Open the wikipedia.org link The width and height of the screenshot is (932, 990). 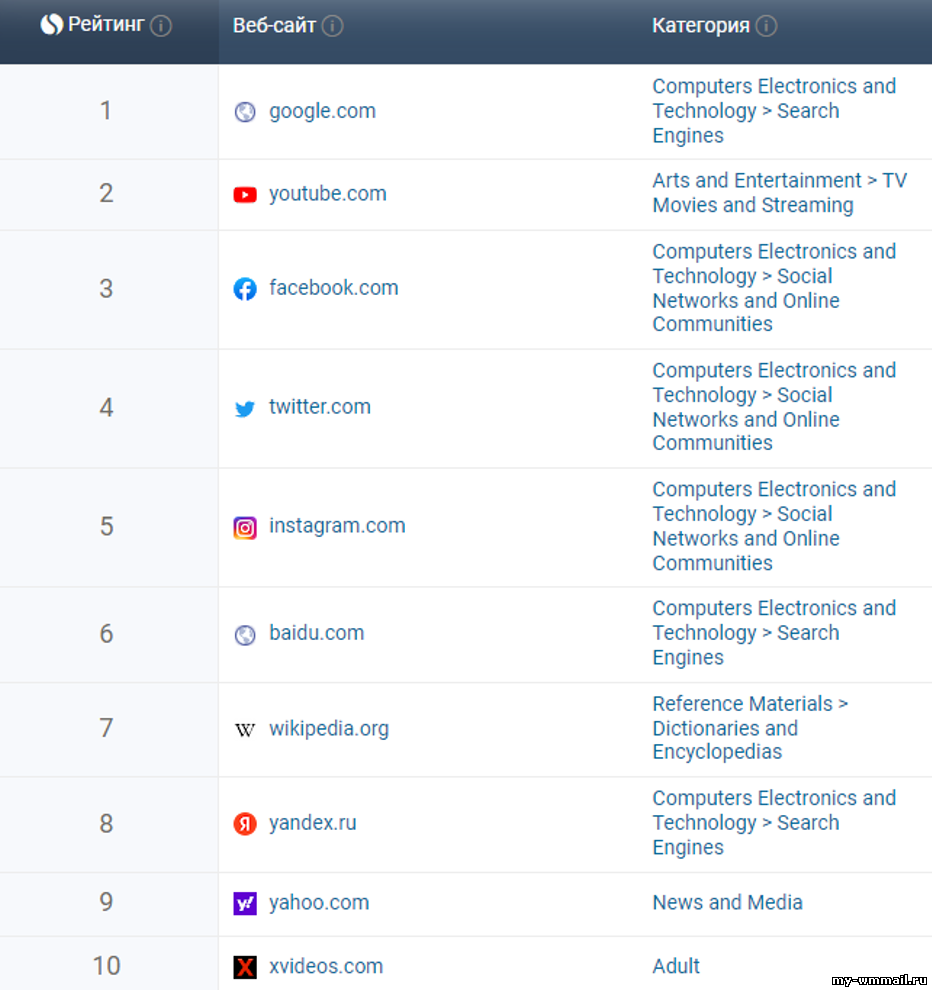(329, 729)
